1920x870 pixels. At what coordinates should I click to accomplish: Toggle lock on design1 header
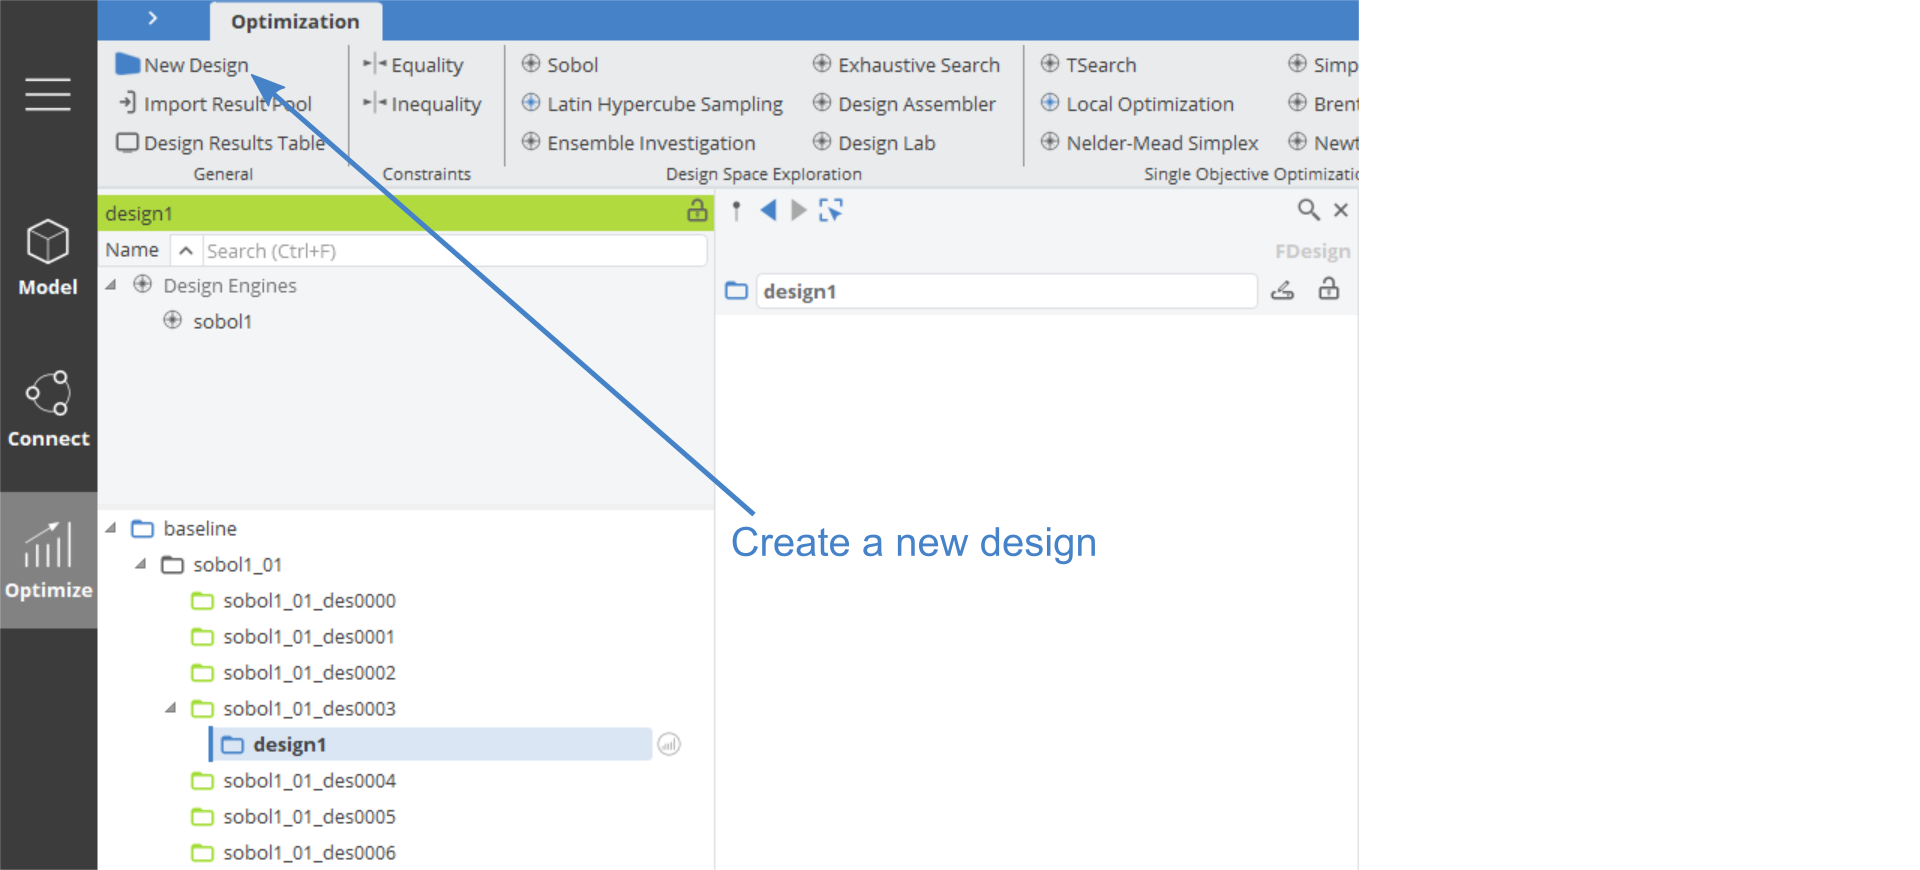697,211
